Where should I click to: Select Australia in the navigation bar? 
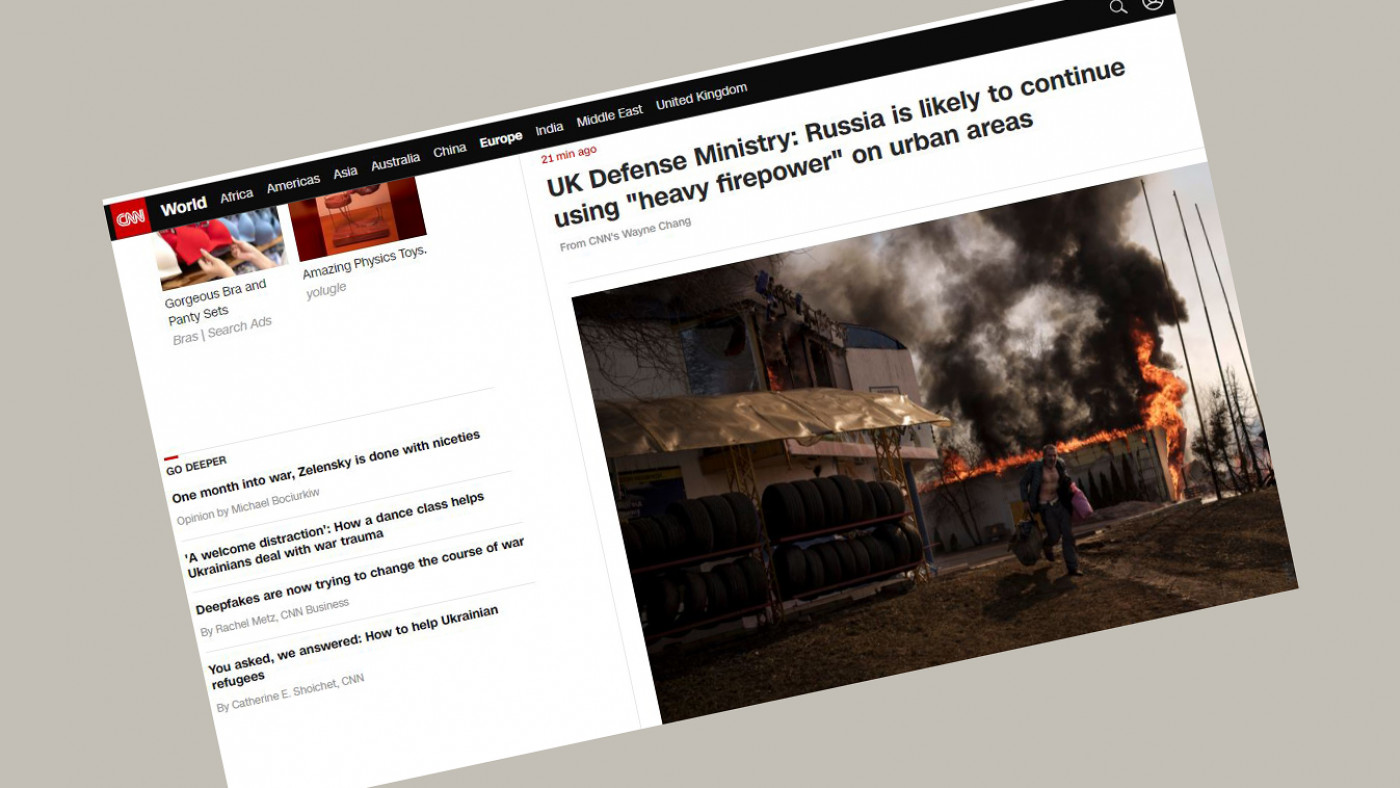[395, 162]
